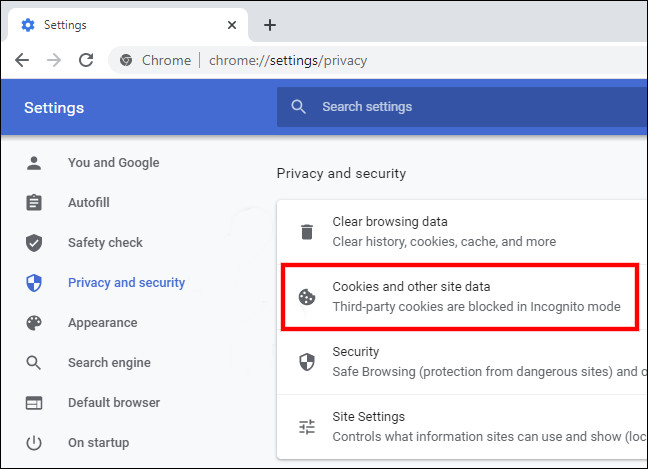Image resolution: width=648 pixels, height=469 pixels.
Task: Focus the Search settings box
Action: tap(462, 107)
